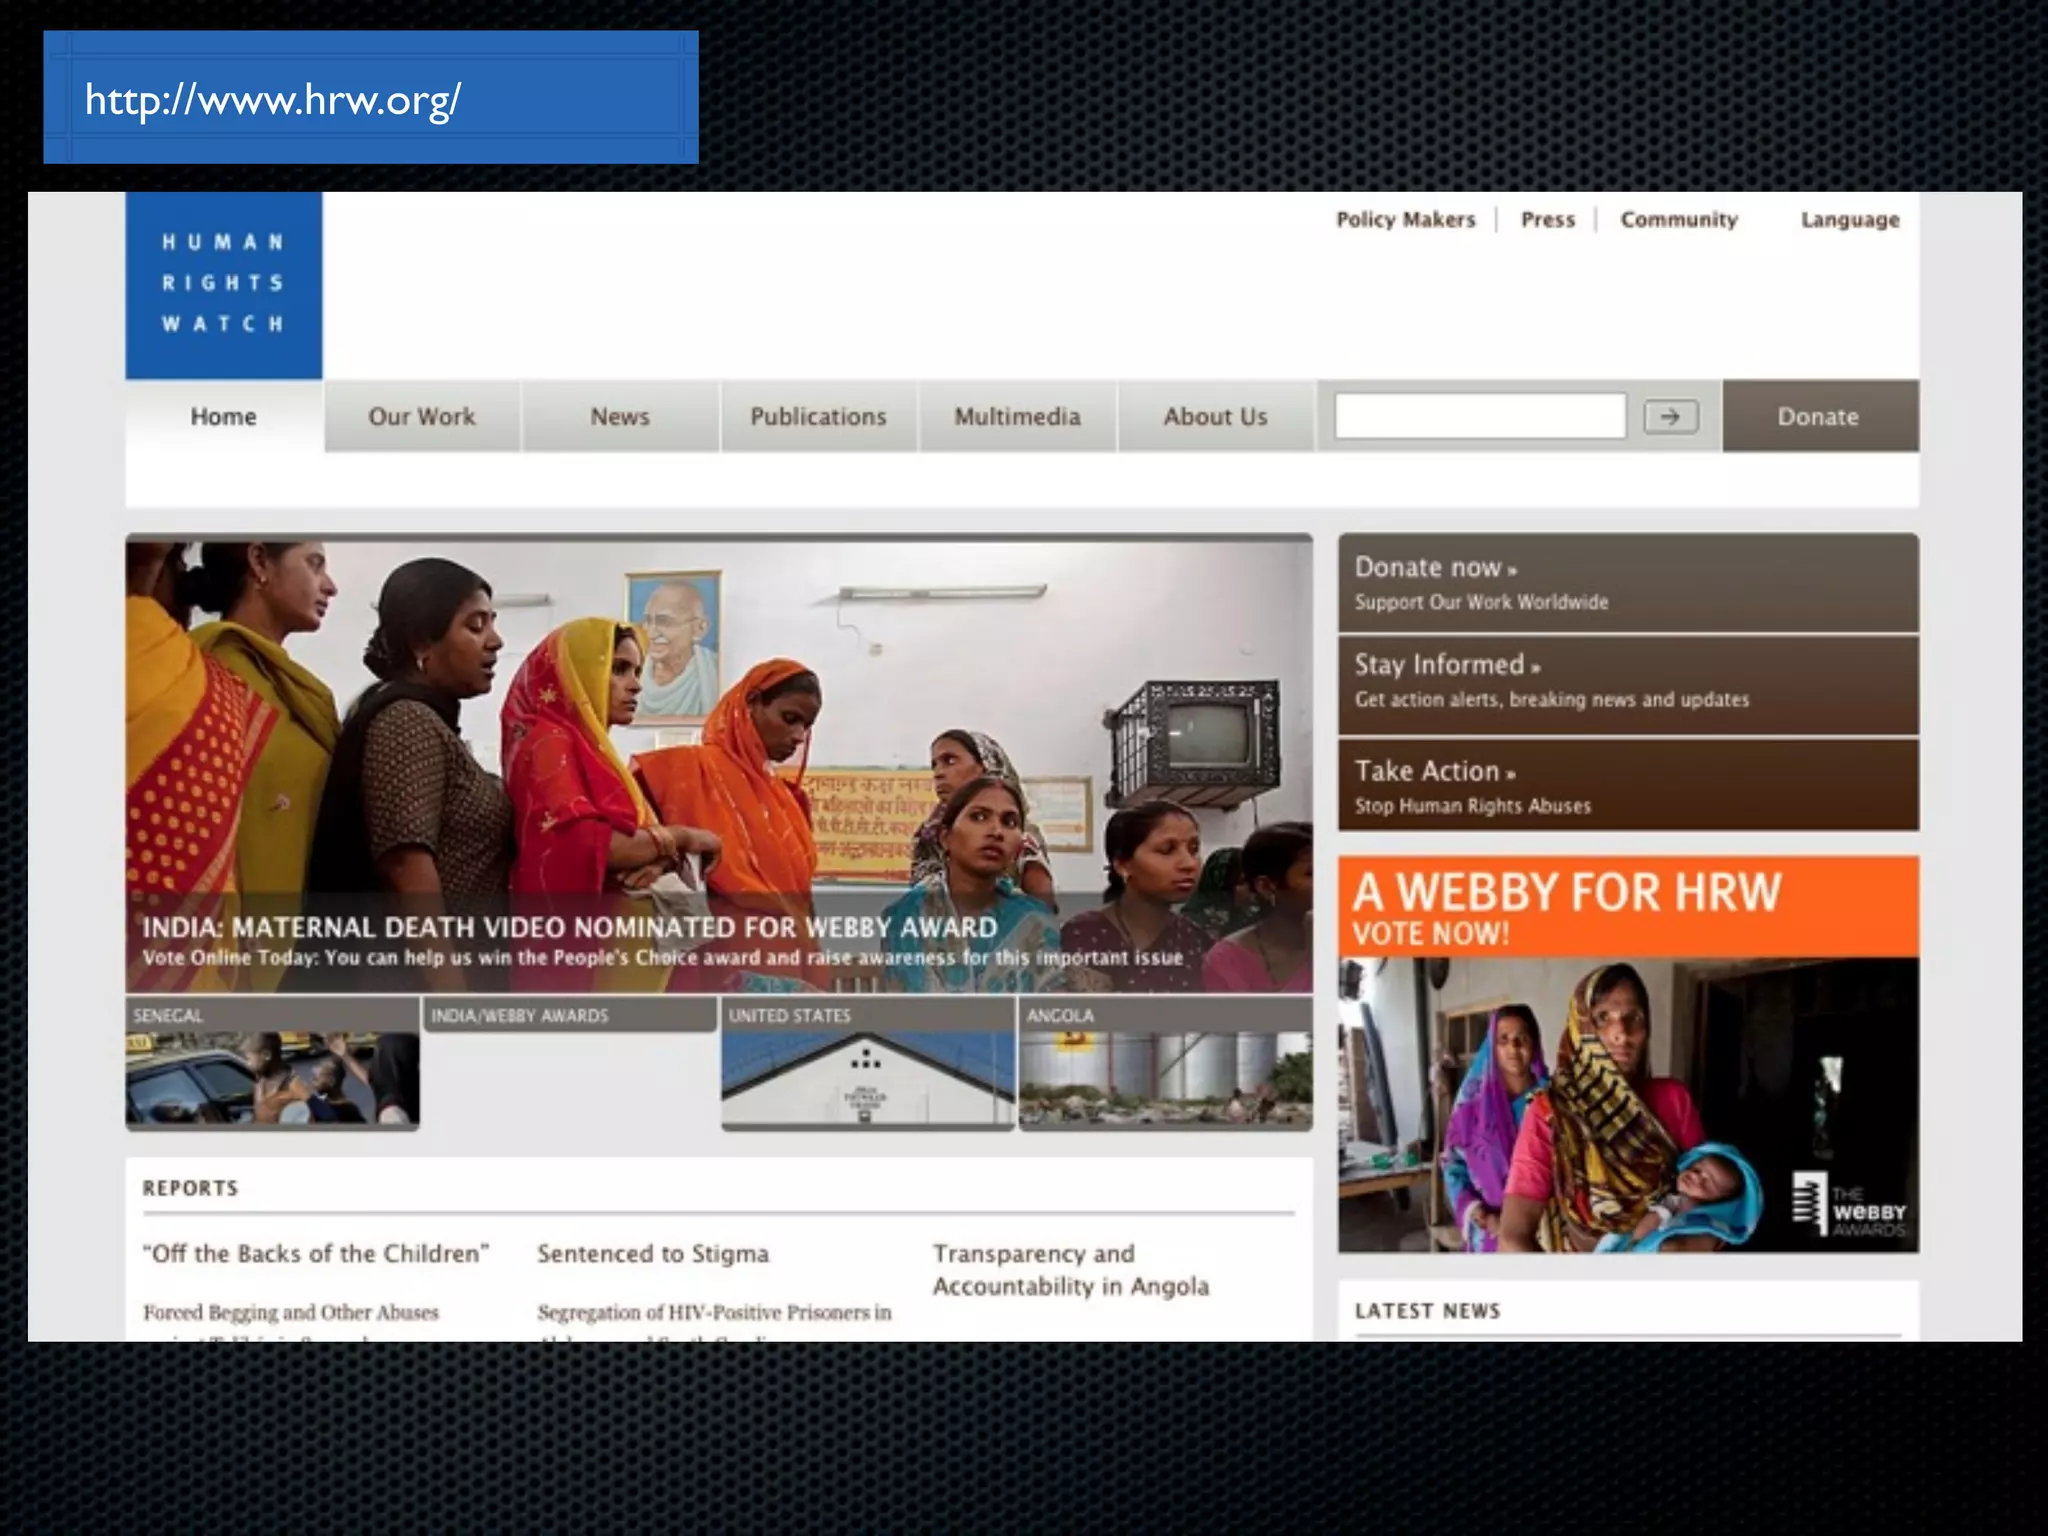Select the India/Webby Awards story tab
The image size is (2048, 1536).
[x=569, y=1014]
